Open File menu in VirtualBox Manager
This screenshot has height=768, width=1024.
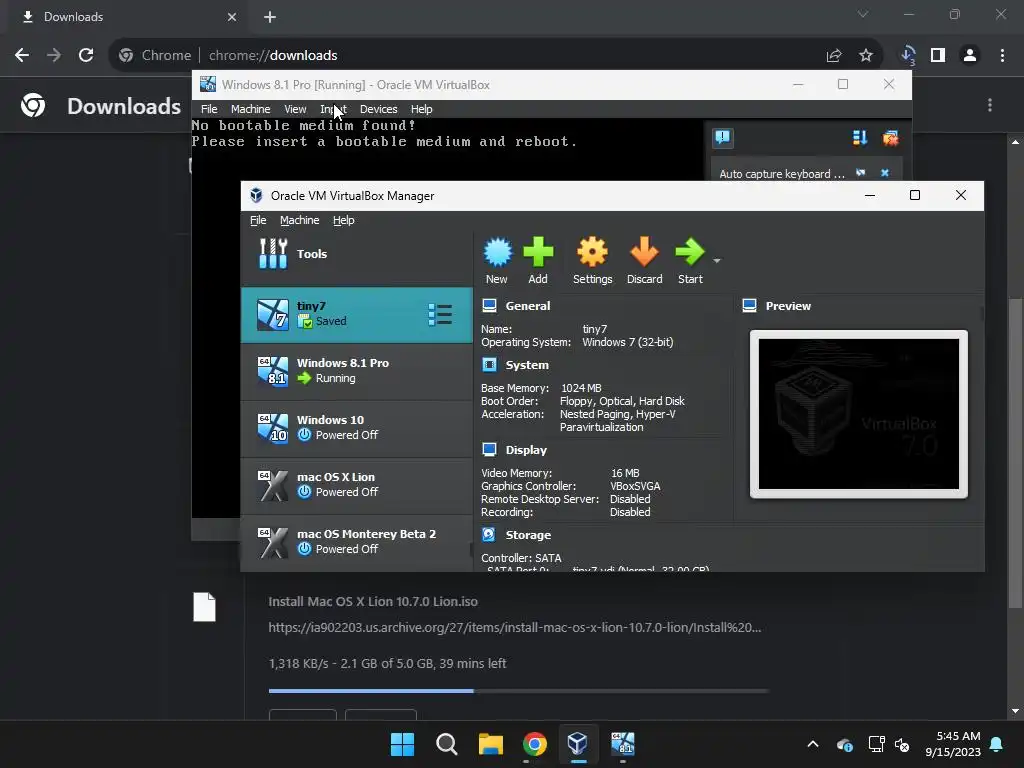(x=258, y=220)
